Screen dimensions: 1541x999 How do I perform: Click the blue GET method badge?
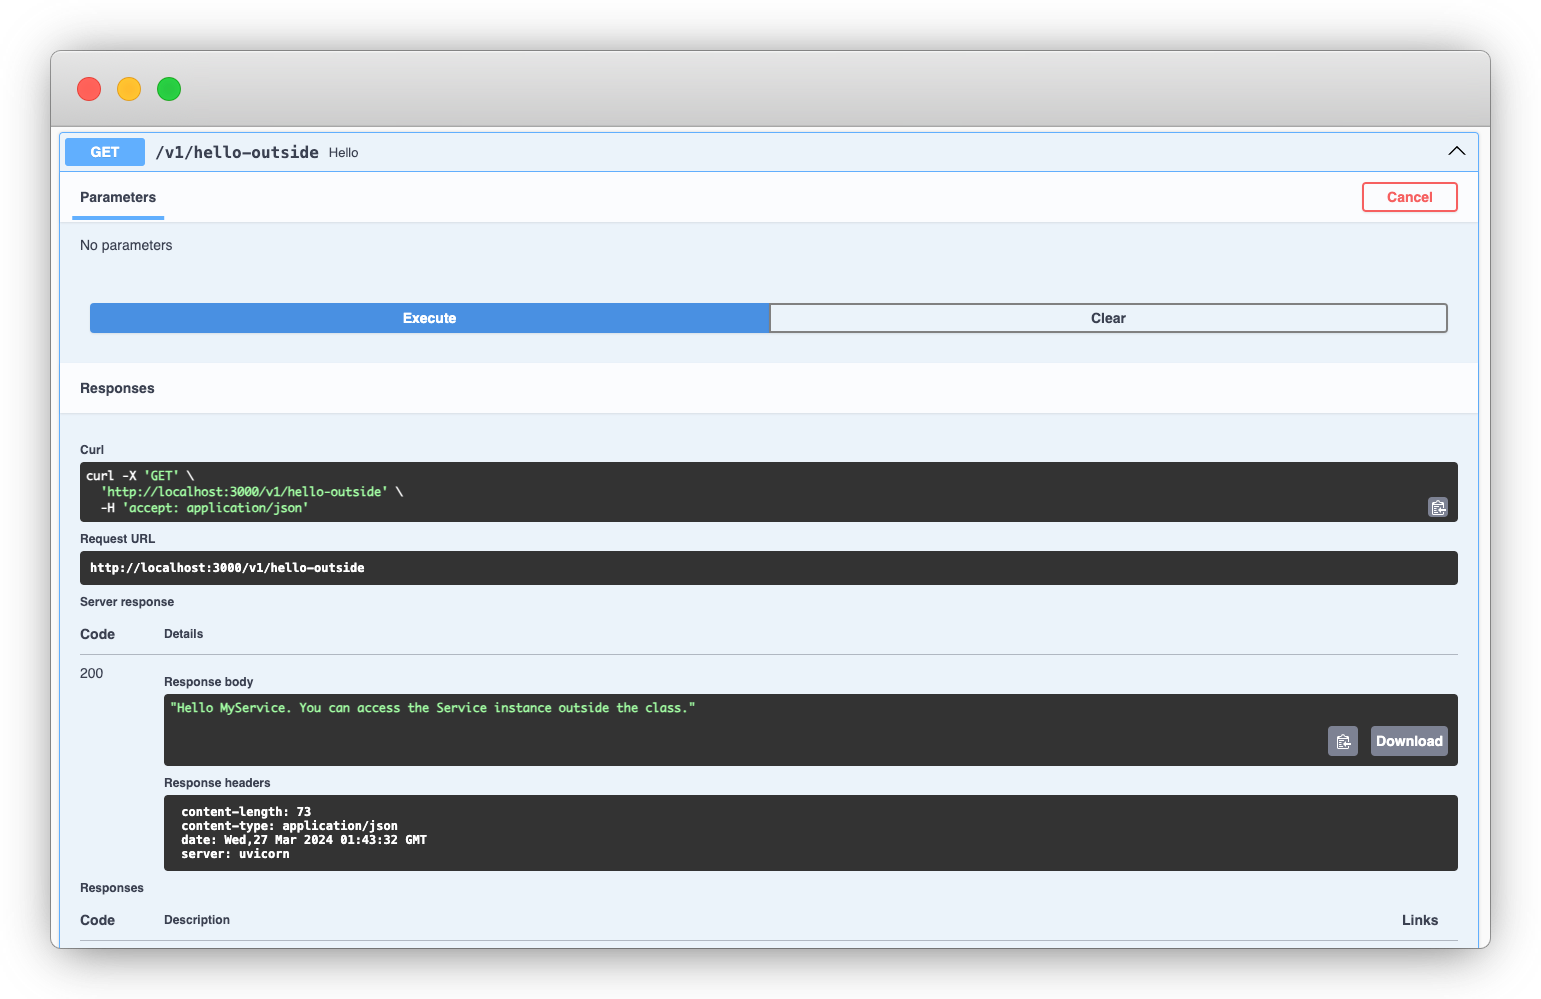tap(105, 152)
